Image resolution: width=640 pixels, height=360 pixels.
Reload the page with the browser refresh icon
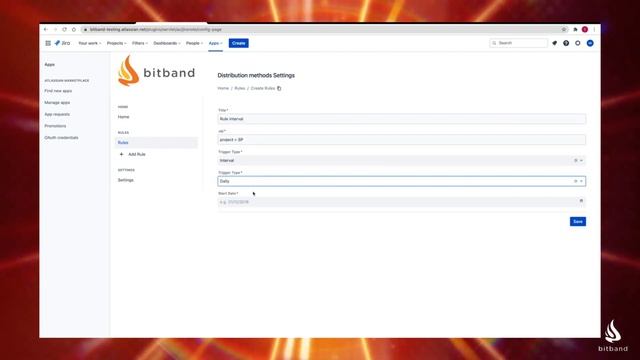point(64,29)
